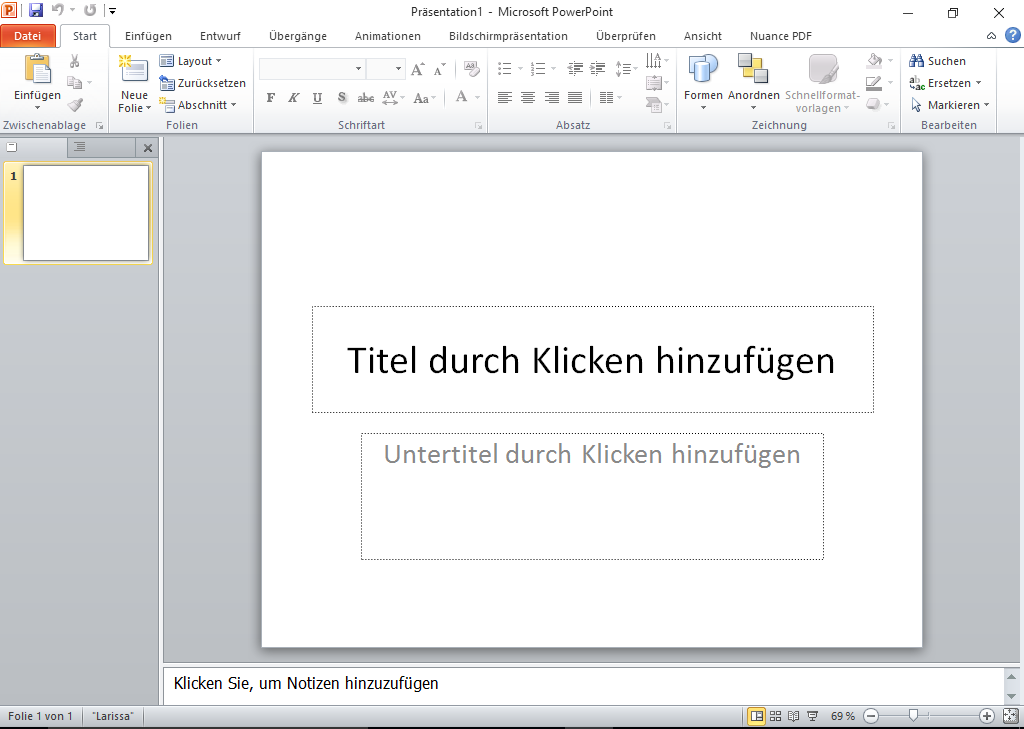1024x729 pixels.
Task: Click the Zurücksetzen reset slide button
Action: [x=203, y=83]
